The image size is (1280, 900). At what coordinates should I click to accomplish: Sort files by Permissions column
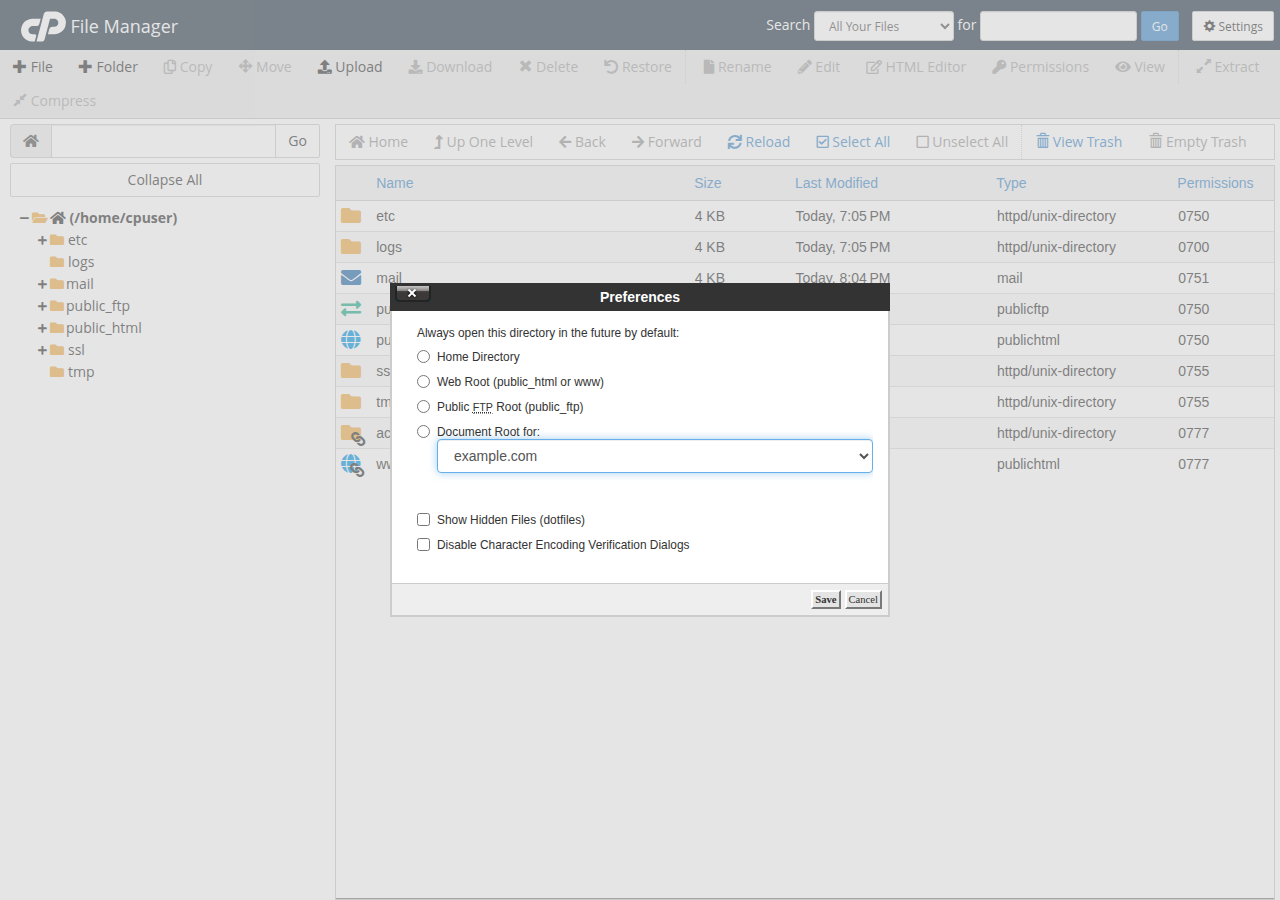[x=1215, y=183]
